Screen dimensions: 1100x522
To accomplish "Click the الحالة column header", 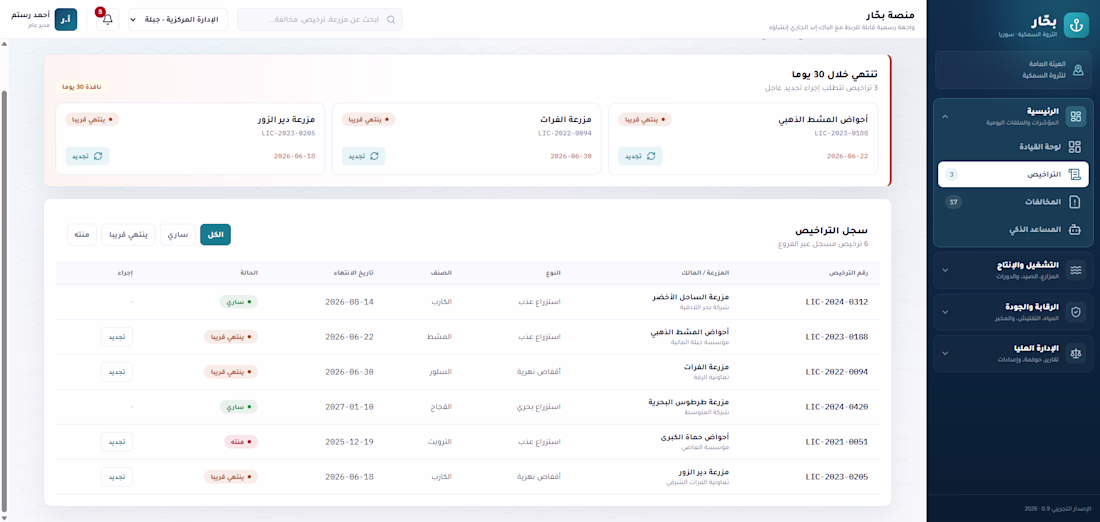I will pos(250,273).
